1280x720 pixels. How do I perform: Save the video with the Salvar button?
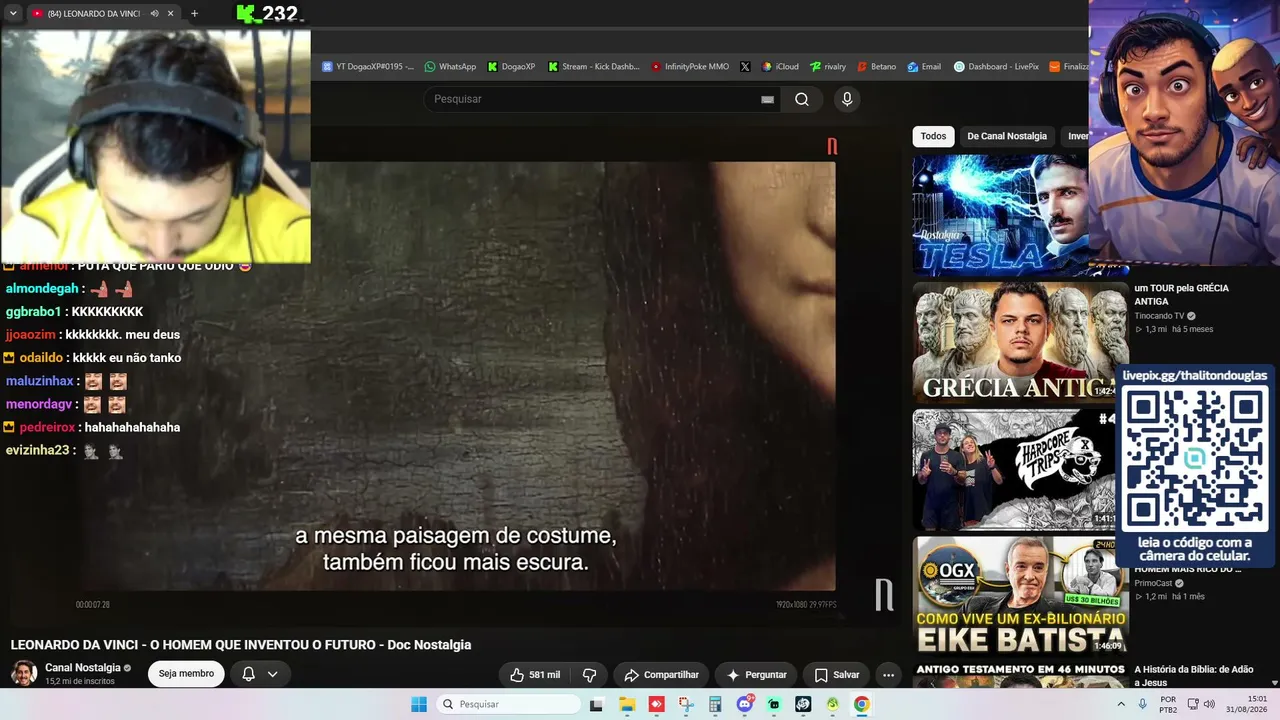pyautogui.click(x=837, y=675)
